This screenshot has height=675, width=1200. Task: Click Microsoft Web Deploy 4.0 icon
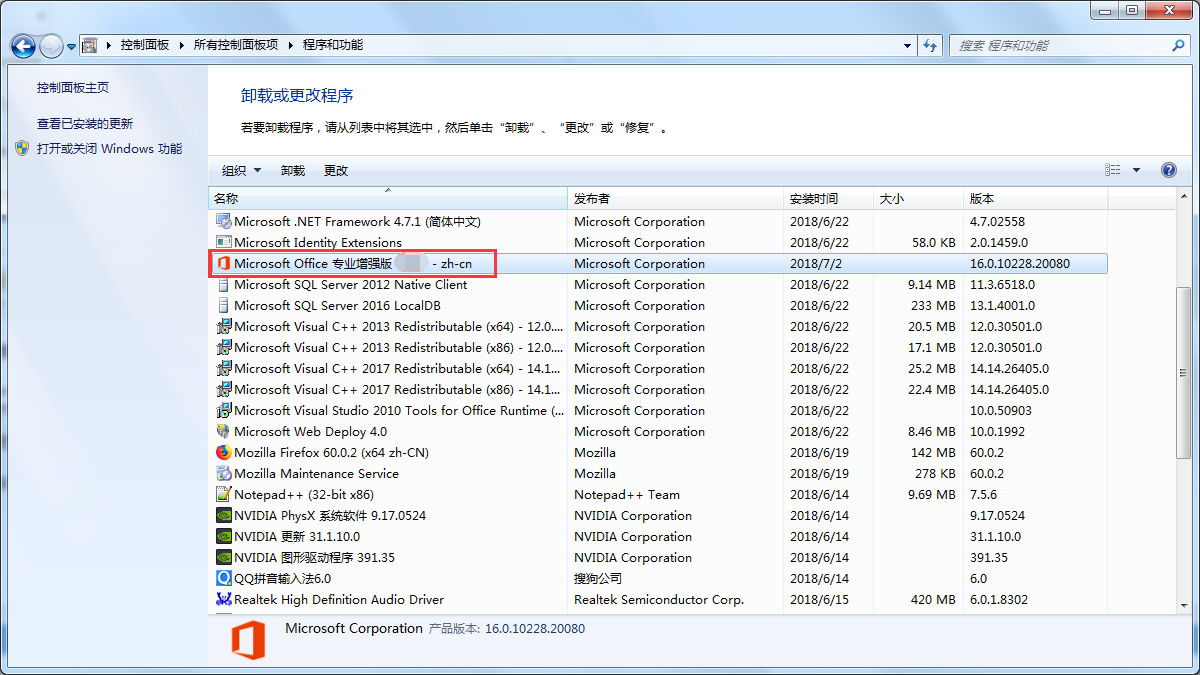(x=224, y=432)
